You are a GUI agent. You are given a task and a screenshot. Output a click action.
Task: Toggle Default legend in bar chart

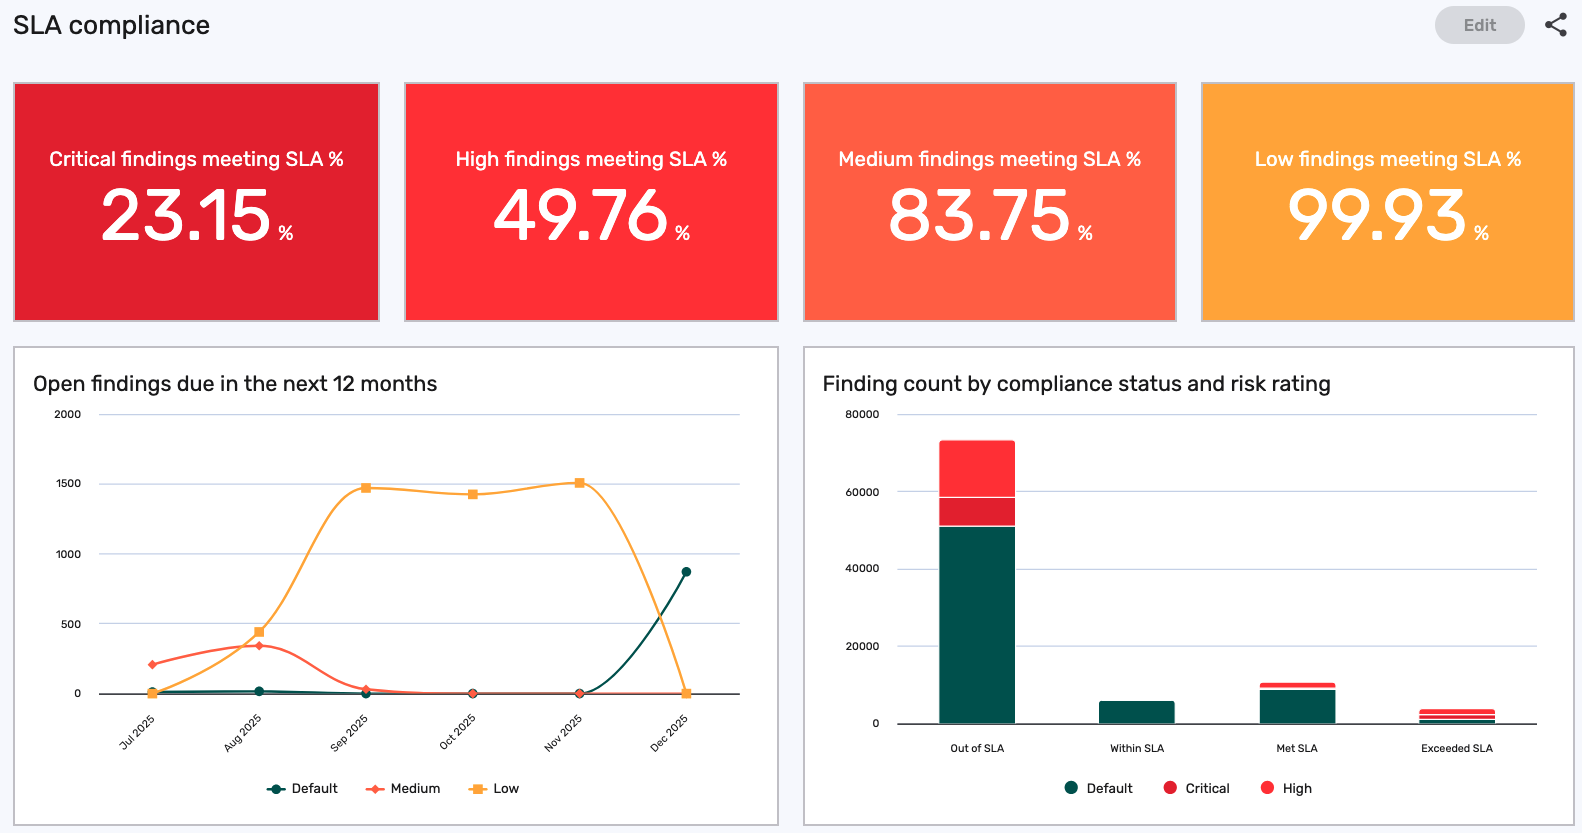click(1099, 789)
